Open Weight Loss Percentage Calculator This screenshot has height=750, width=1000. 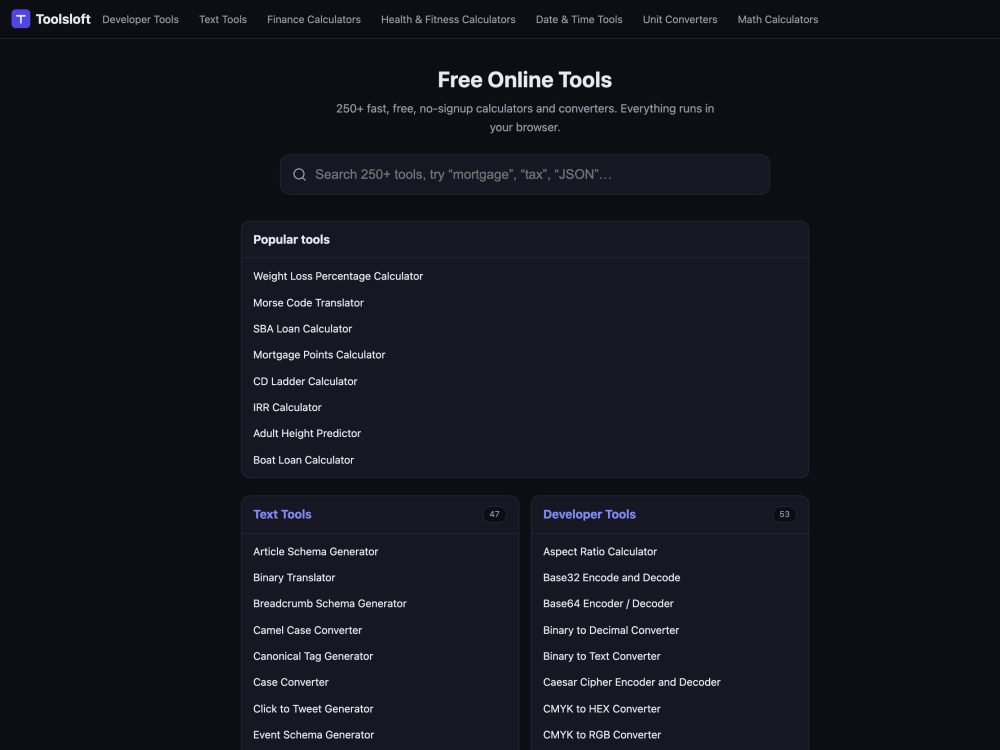click(x=338, y=276)
